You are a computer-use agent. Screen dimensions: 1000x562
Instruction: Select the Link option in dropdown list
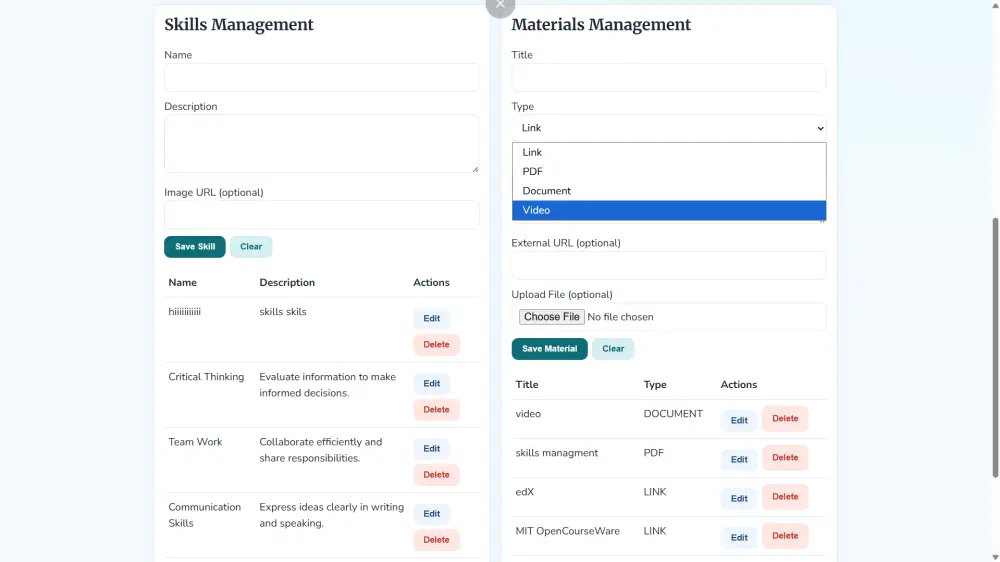point(668,153)
